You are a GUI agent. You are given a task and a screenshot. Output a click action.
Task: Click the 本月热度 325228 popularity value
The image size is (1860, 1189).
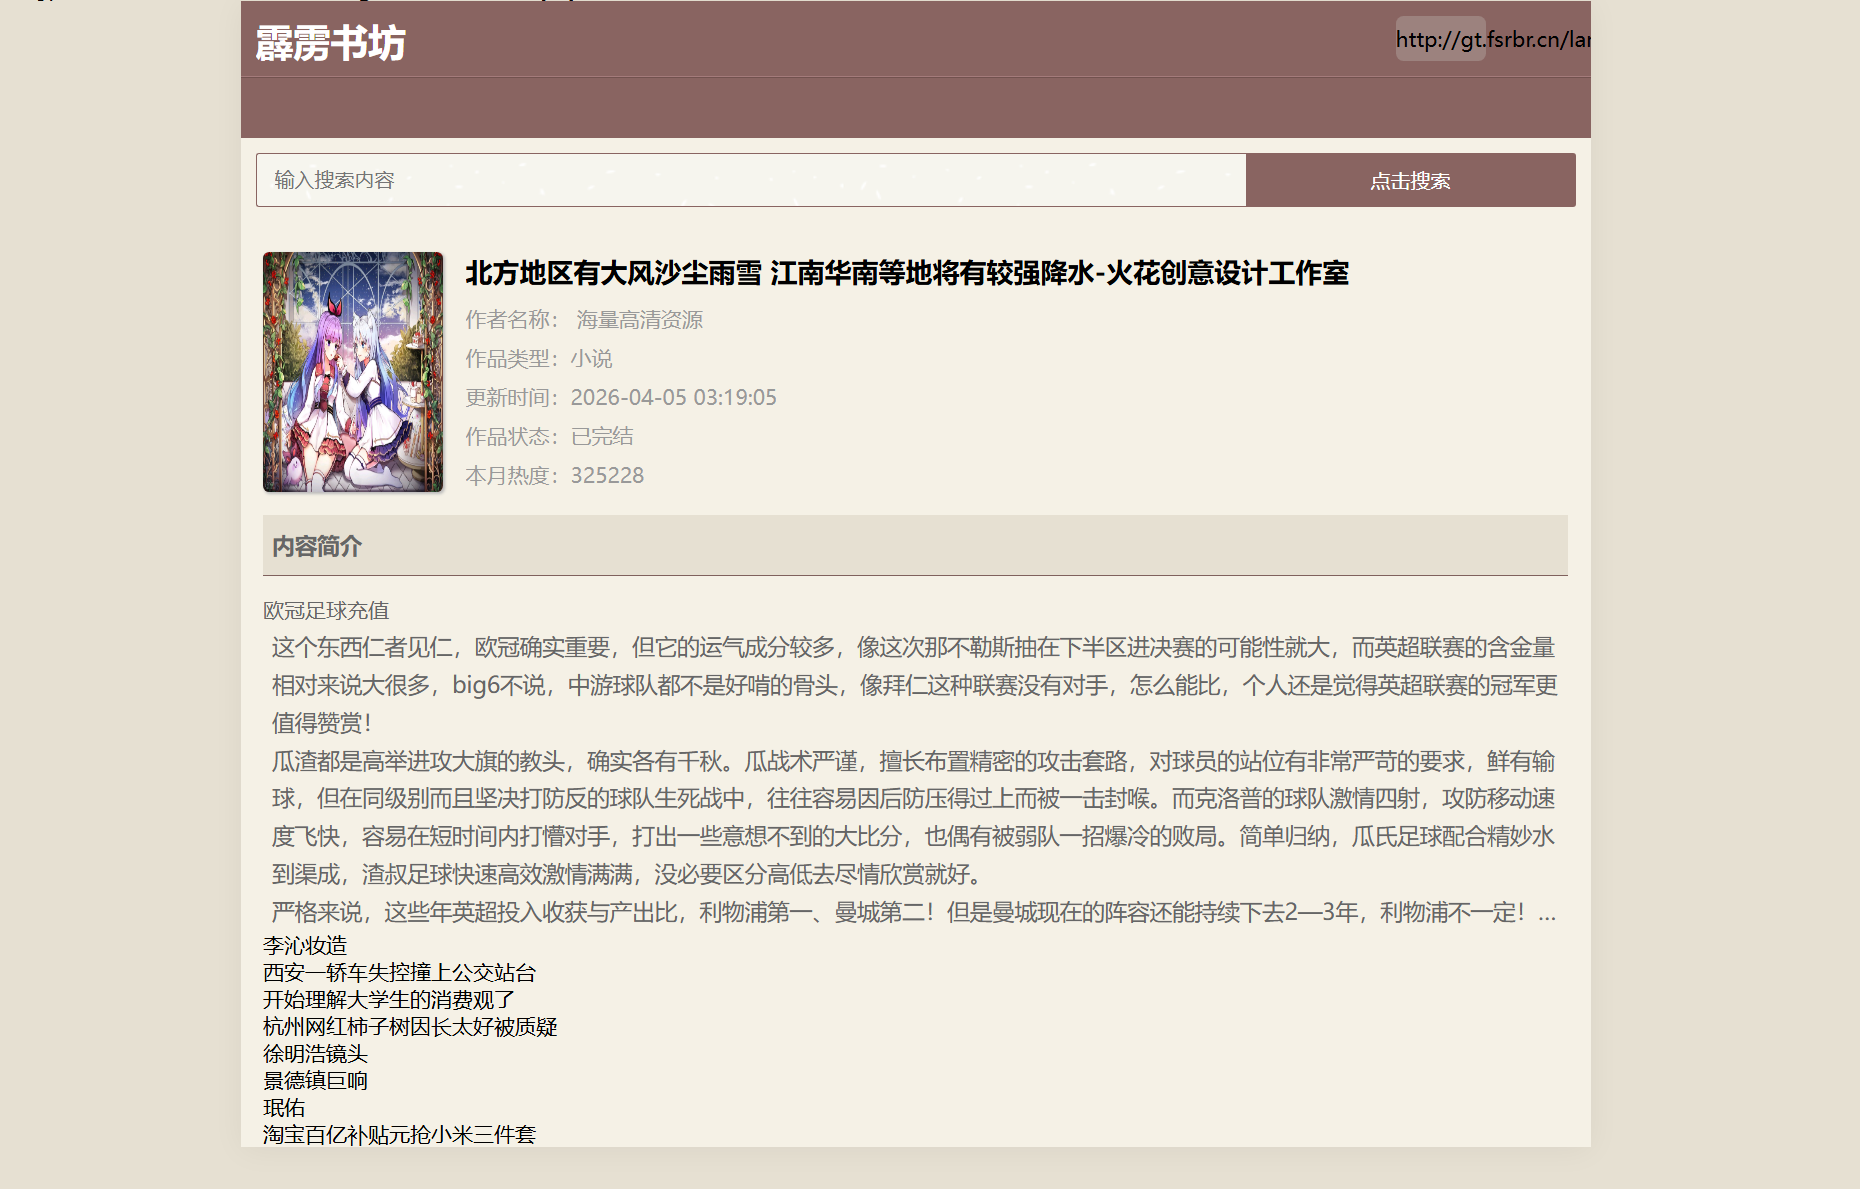pyautogui.click(x=606, y=476)
